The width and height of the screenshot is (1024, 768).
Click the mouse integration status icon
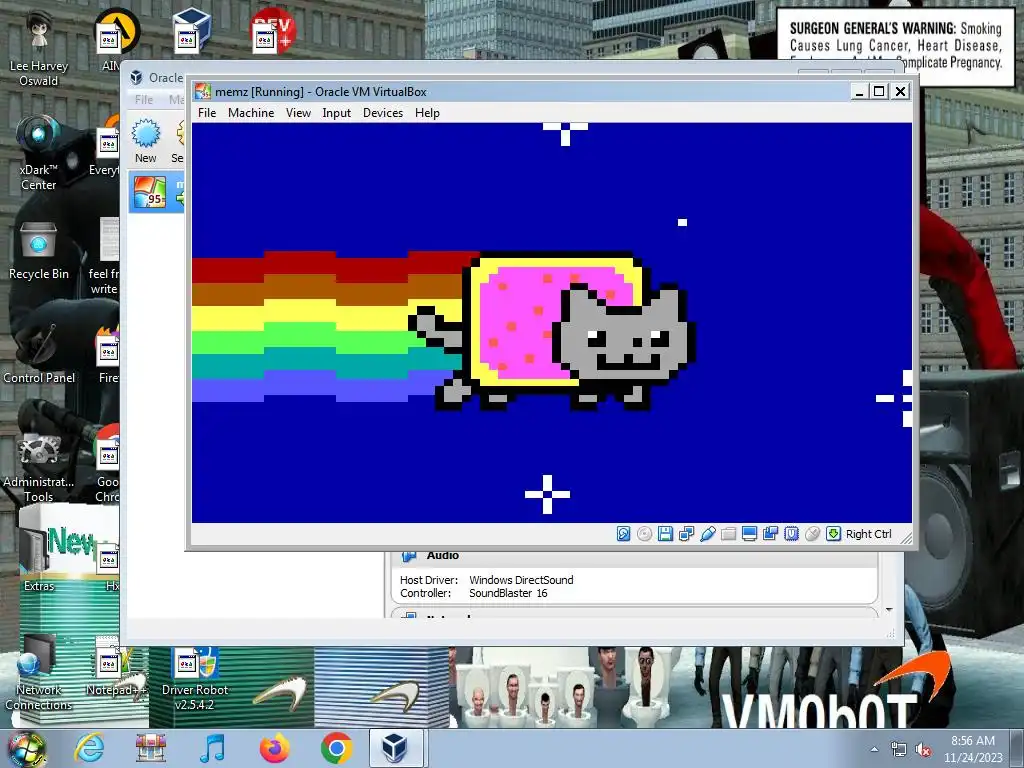click(812, 534)
